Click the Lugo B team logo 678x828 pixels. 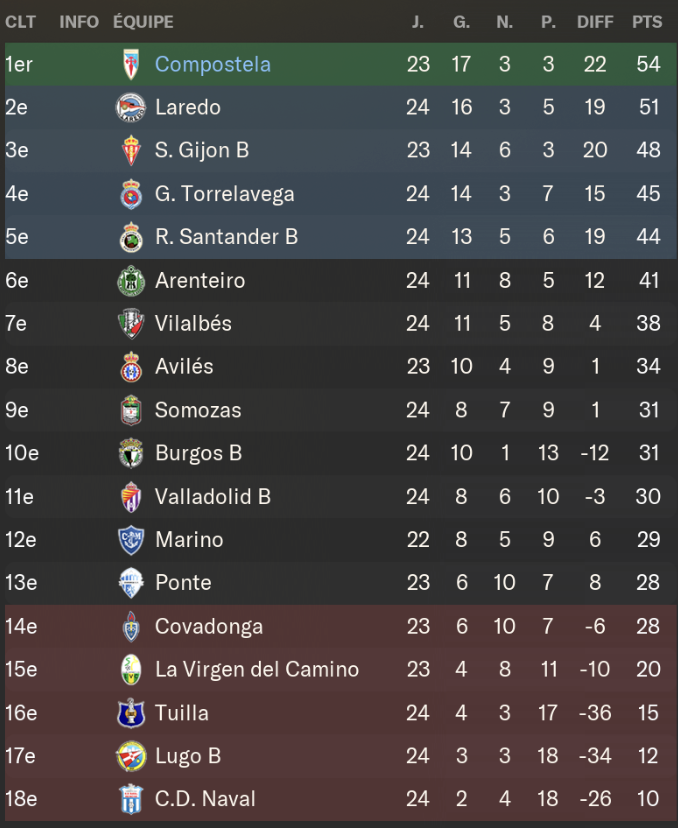point(131,756)
